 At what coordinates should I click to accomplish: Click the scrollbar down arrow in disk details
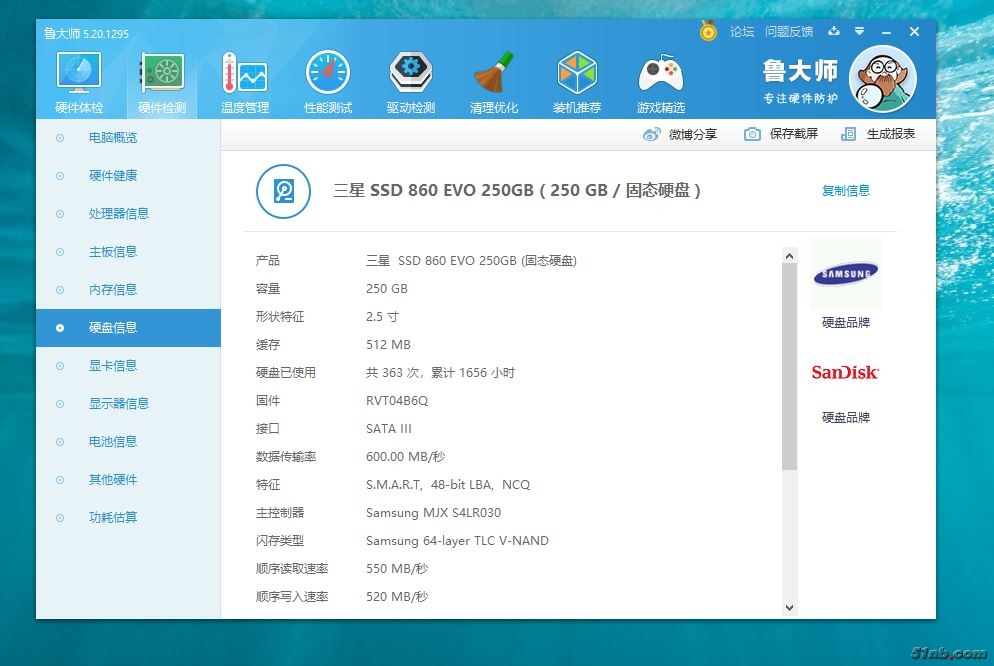point(789,607)
